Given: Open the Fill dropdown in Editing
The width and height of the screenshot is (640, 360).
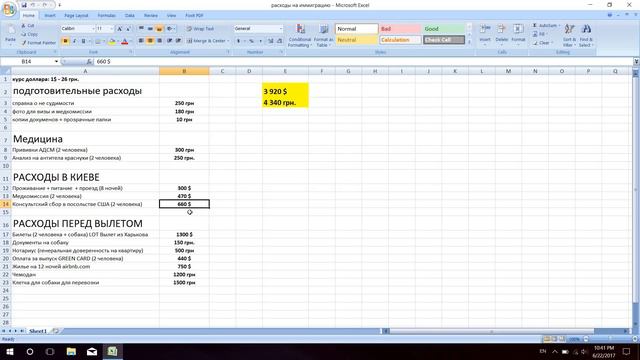Looking at the screenshot, I should point(540,34).
